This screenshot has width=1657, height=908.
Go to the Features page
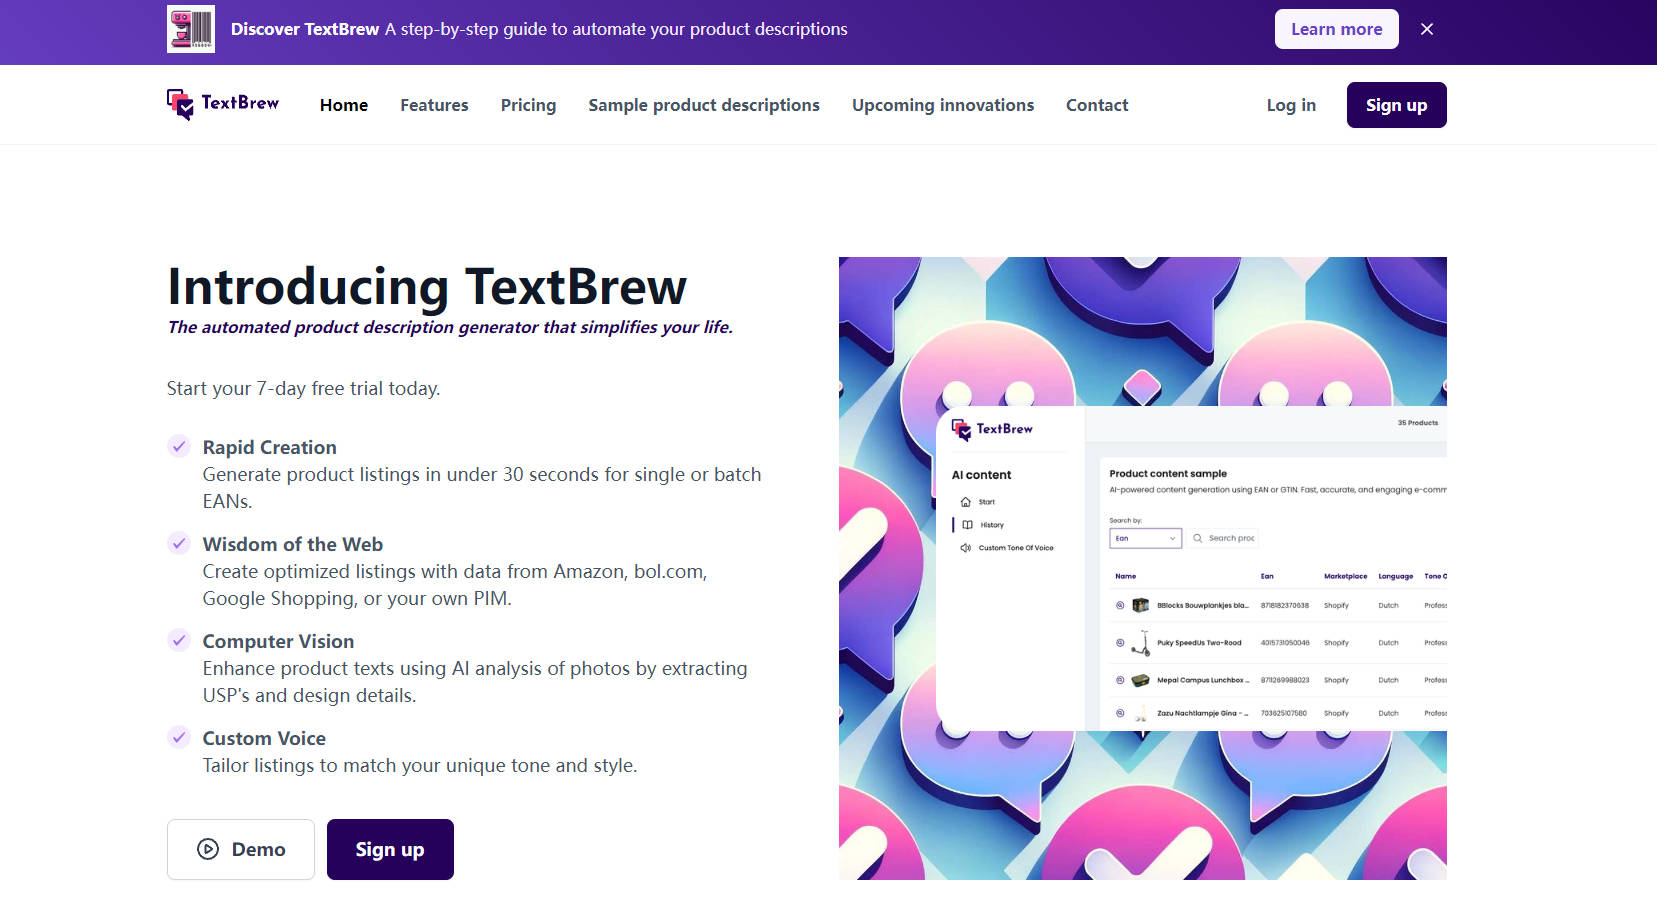click(x=434, y=105)
